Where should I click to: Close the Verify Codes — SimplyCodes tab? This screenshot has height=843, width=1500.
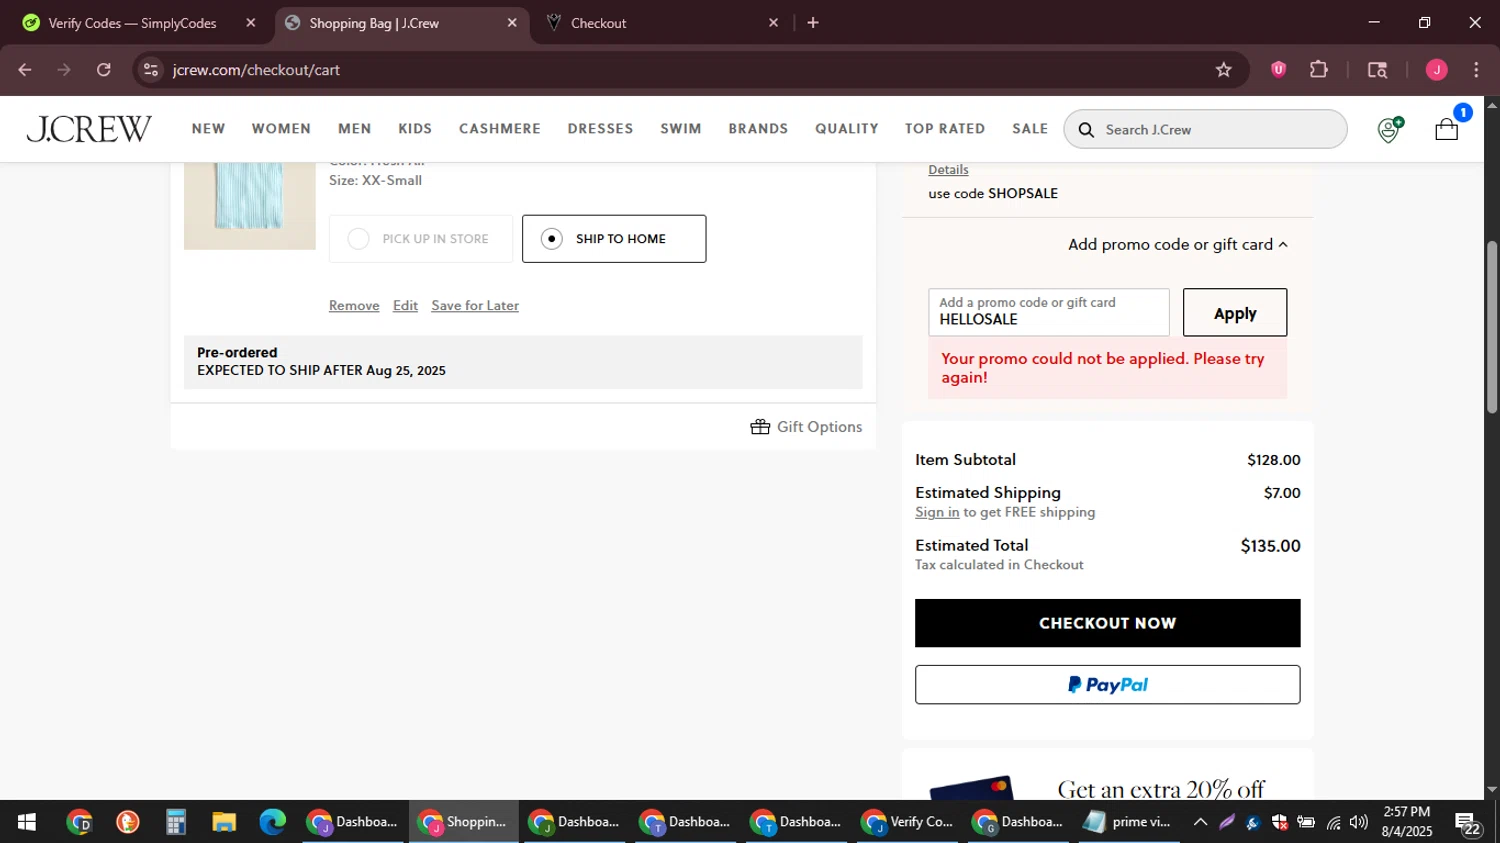251,23
